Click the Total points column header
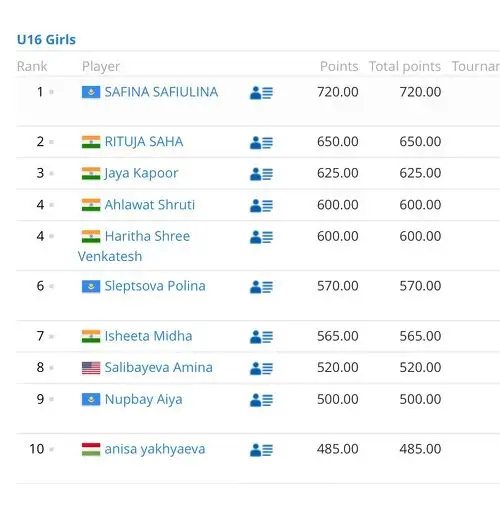 tap(405, 66)
